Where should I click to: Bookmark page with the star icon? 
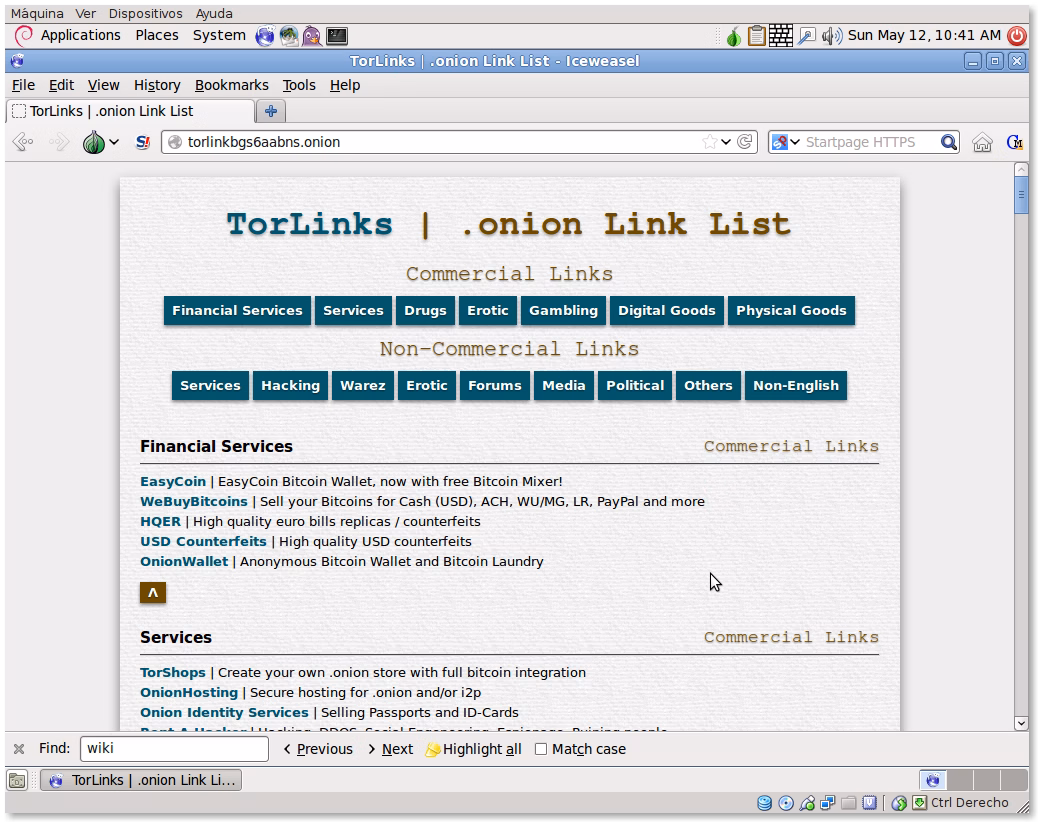[710, 142]
